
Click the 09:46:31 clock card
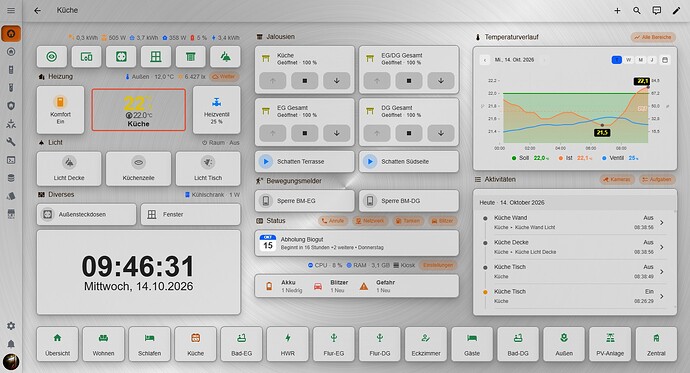pyautogui.click(x=139, y=272)
